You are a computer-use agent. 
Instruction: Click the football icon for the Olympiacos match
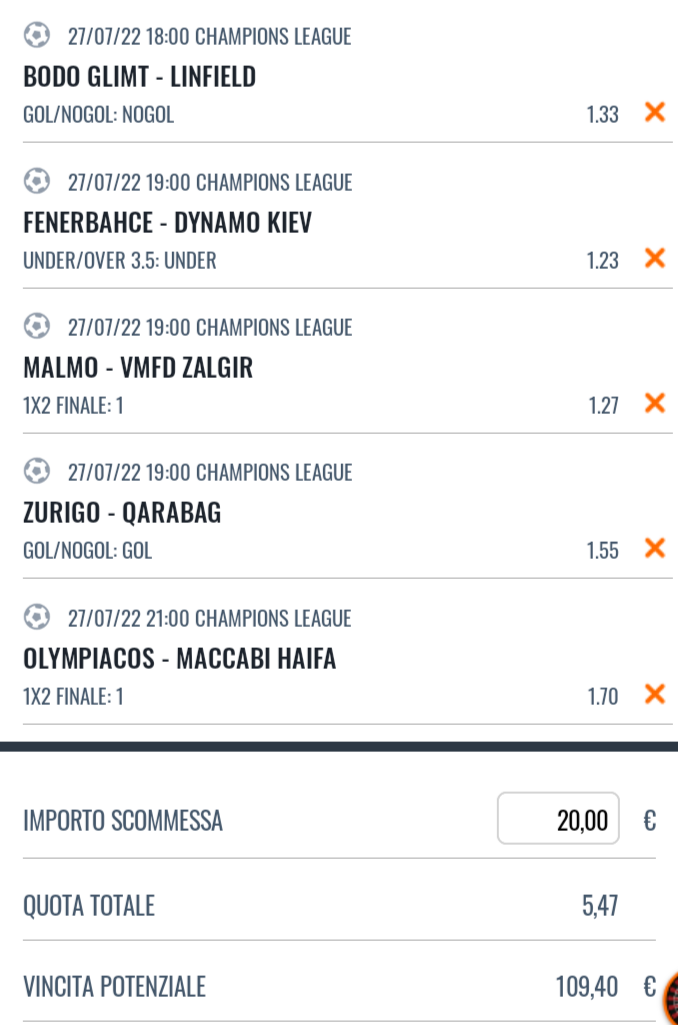click(37, 617)
